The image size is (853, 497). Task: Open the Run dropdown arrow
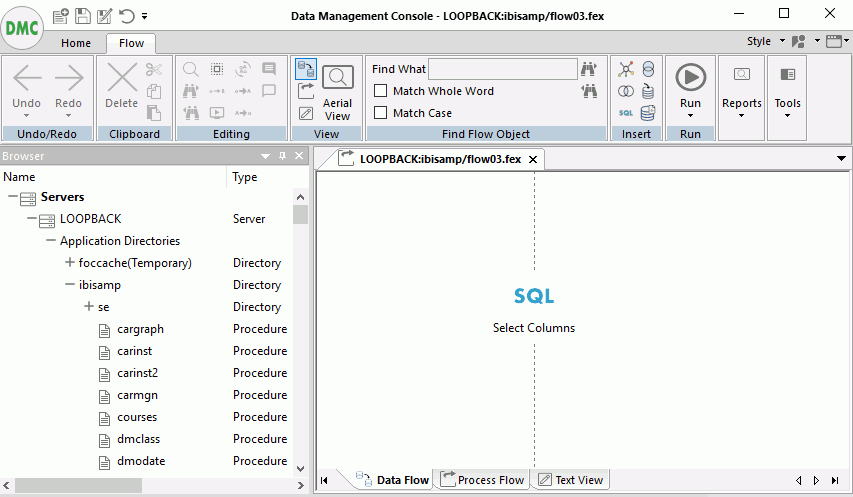click(x=690, y=115)
